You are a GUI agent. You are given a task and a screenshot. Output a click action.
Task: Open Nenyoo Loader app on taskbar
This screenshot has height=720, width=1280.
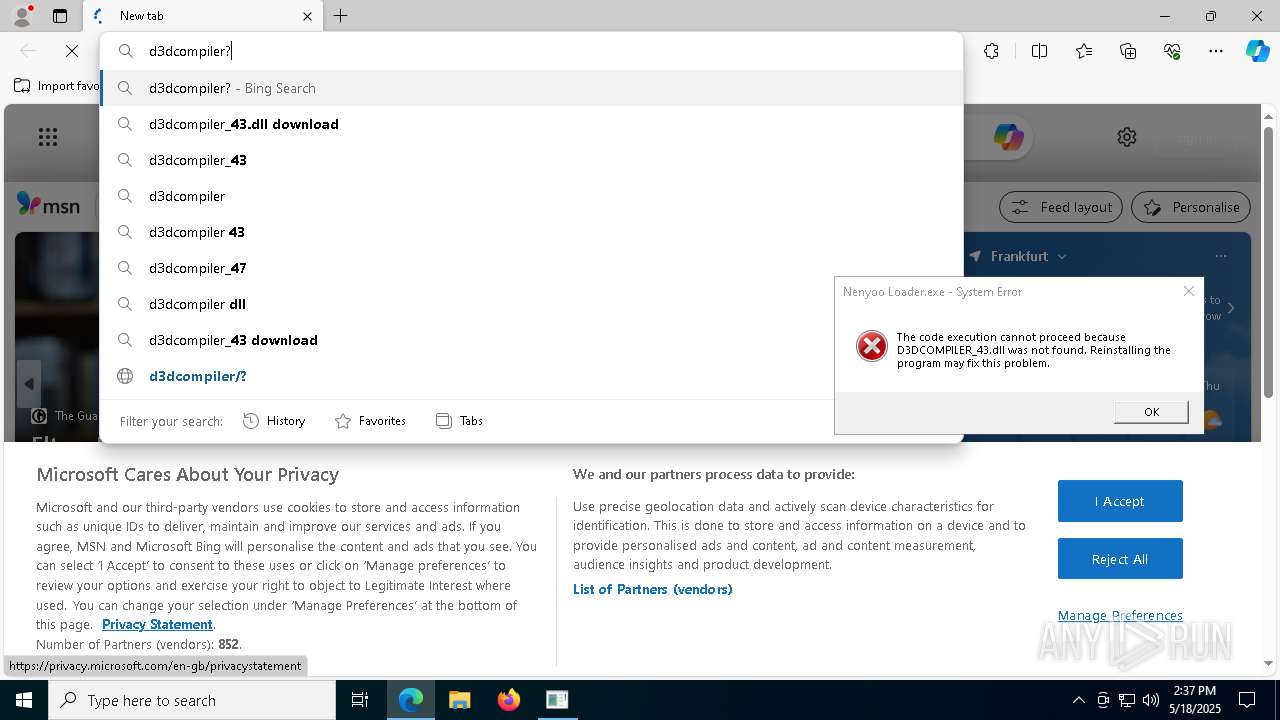click(x=557, y=700)
